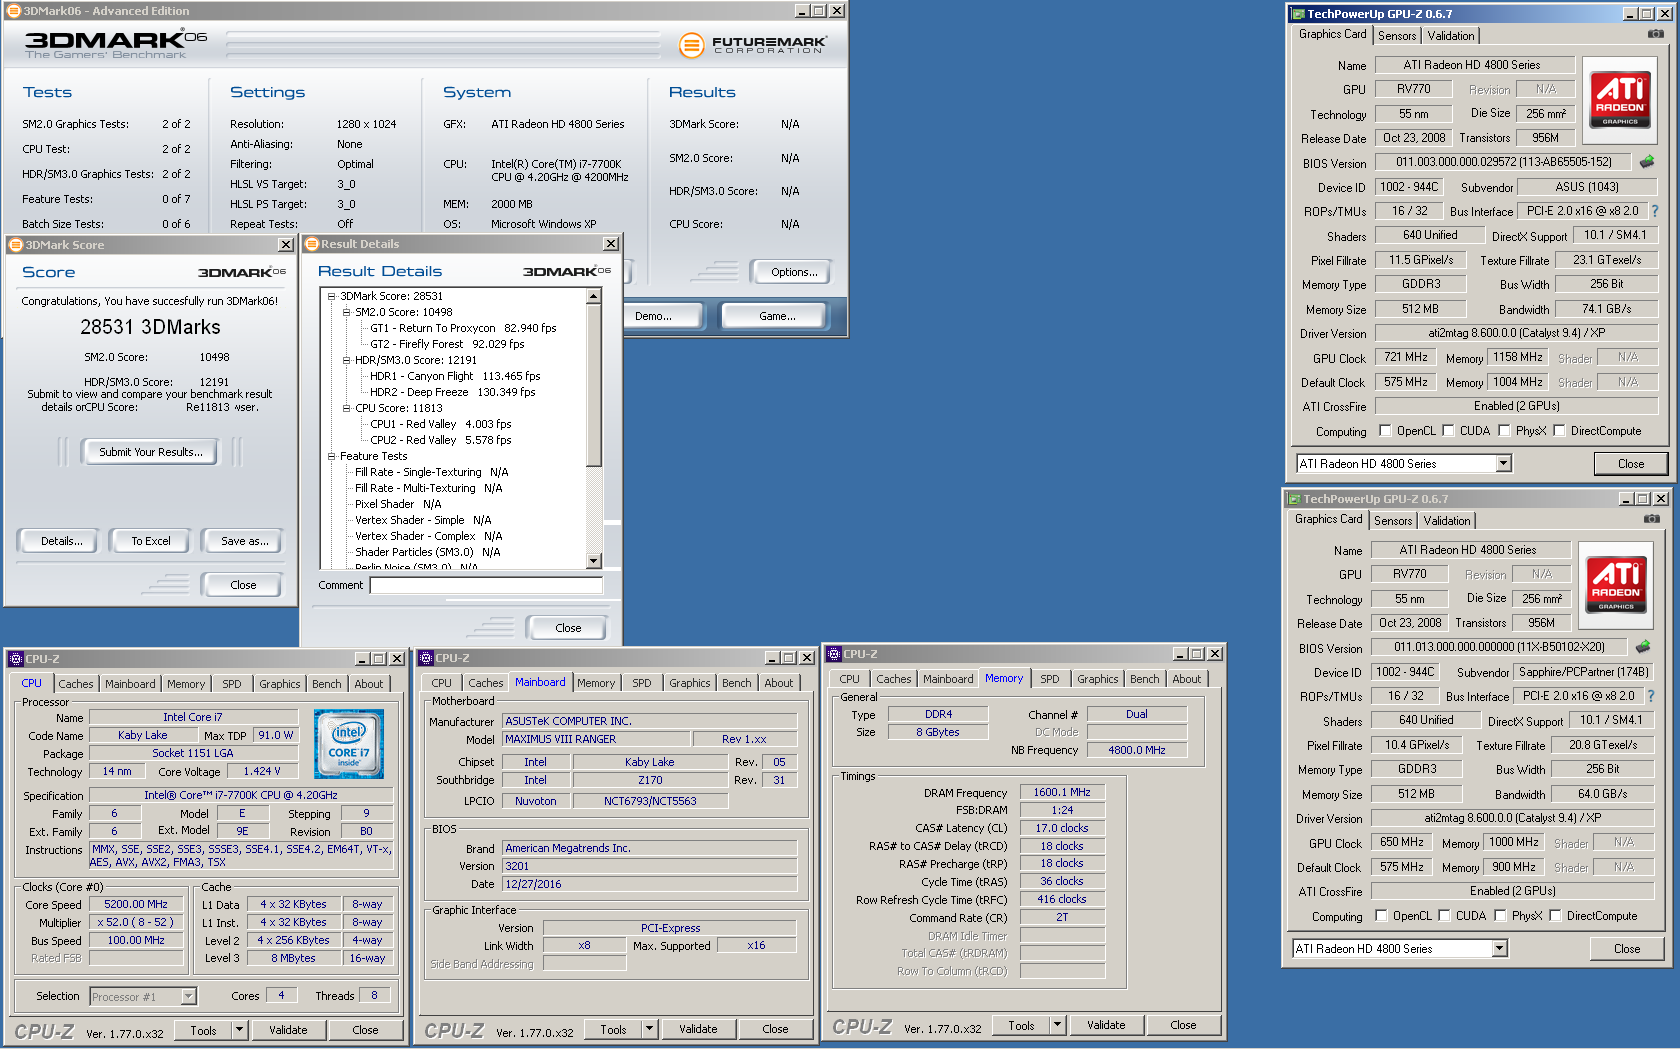This screenshot has width=1680, height=1050.
Task: Enable CUDA checkbox in bottom GPU-Z
Action: pyautogui.click(x=1444, y=916)
